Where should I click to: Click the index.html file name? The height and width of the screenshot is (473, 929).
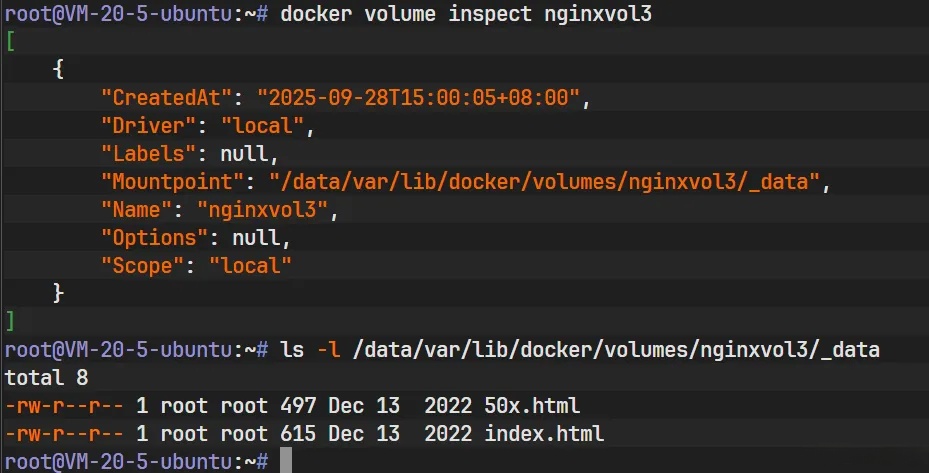[544, 433]
